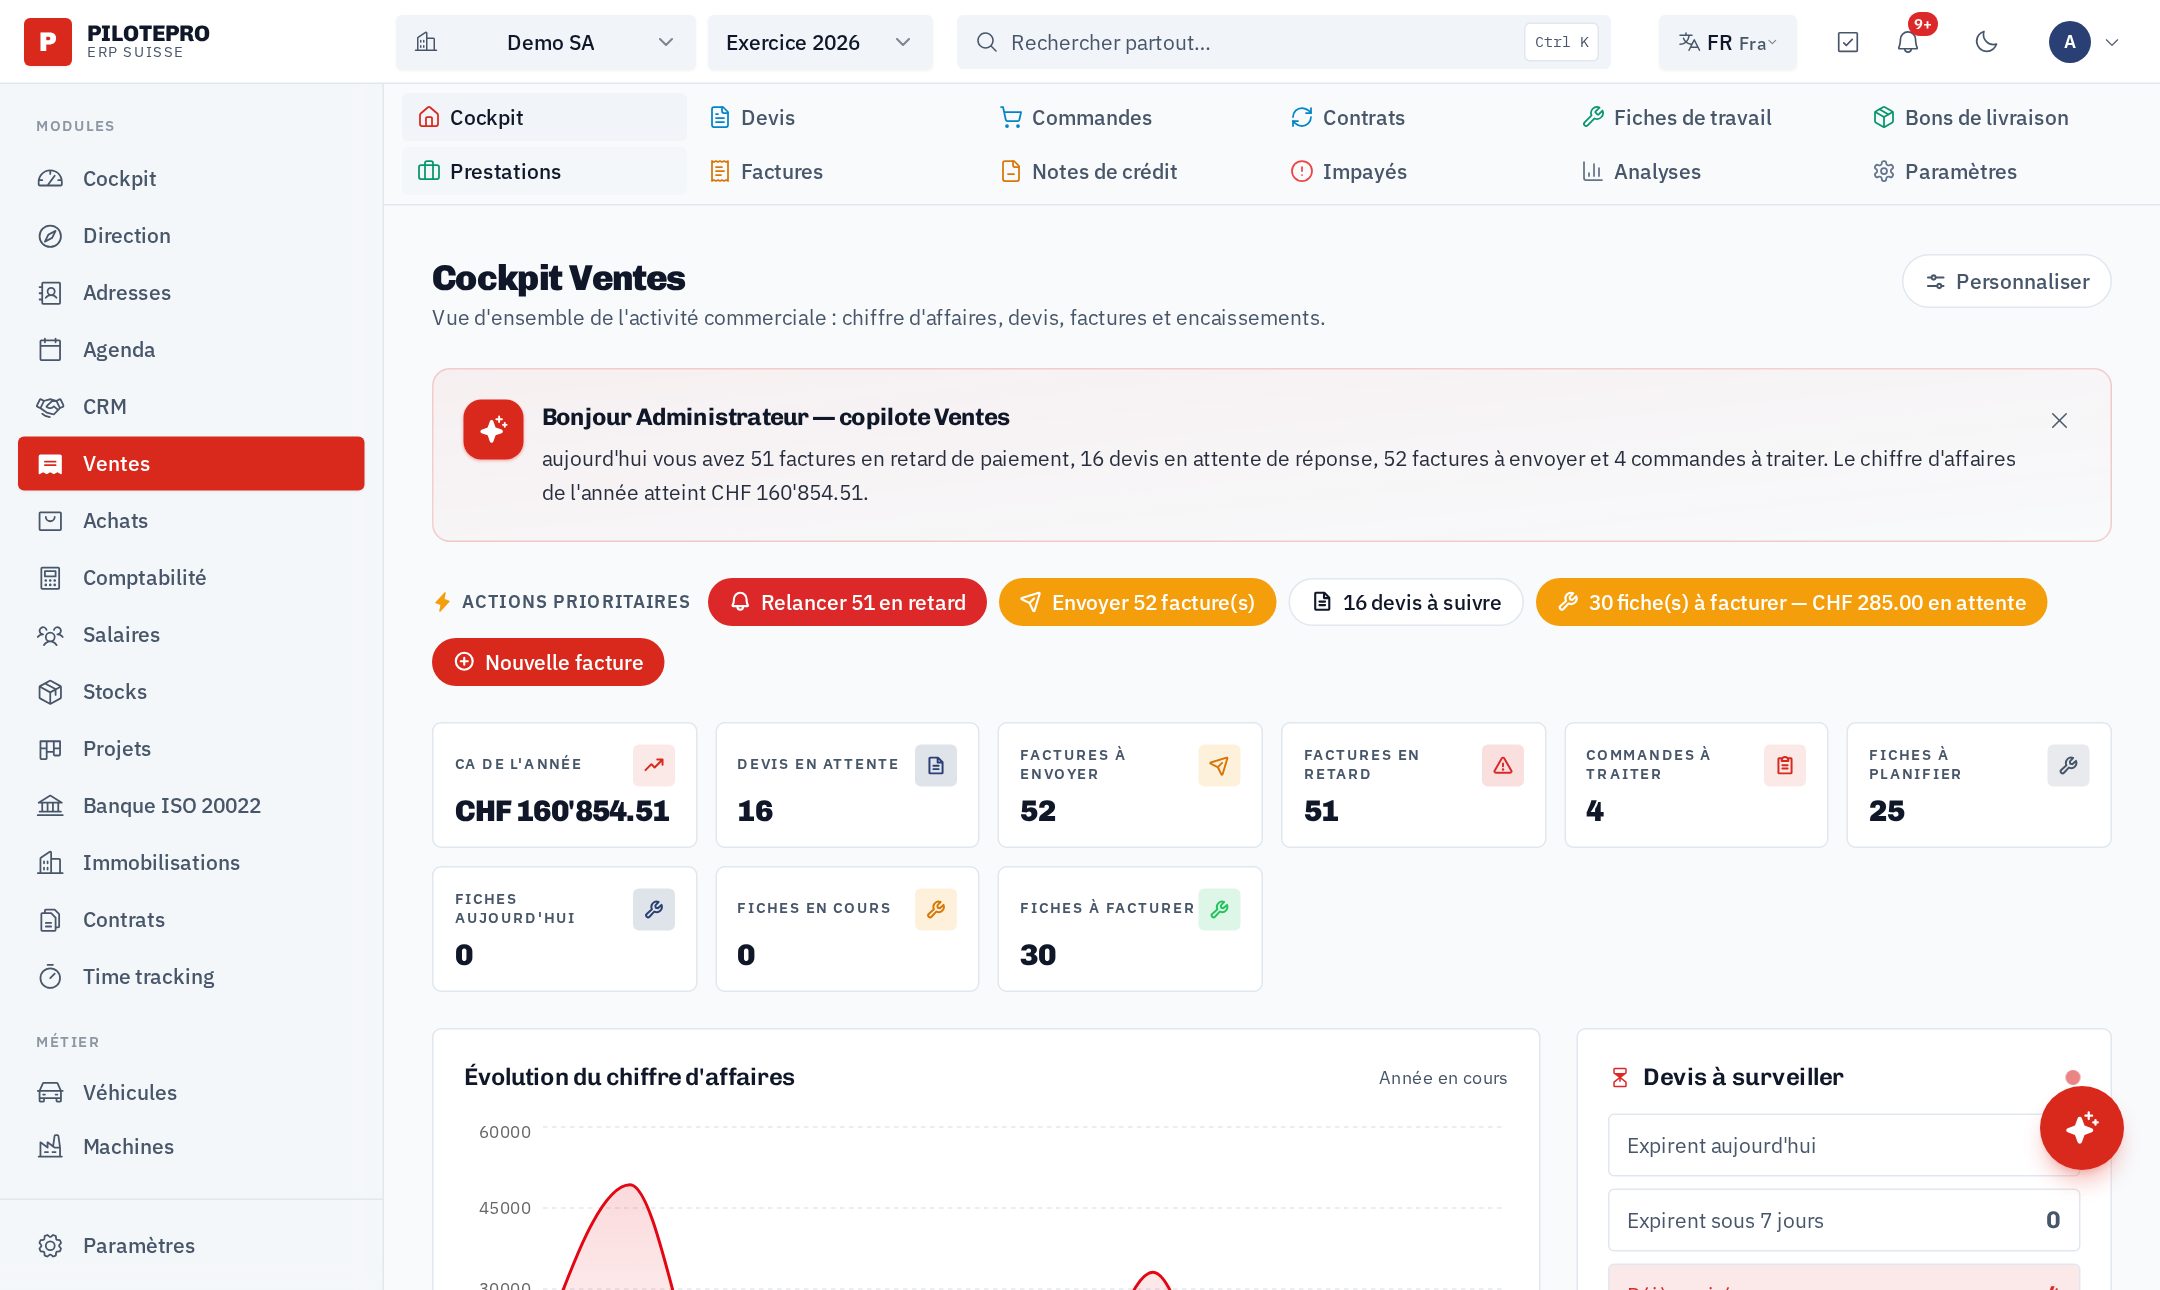Screen dimensions: 2160x1290
Task: Open Immobilisations in the sidebar
Action: [x=191, y=863]
